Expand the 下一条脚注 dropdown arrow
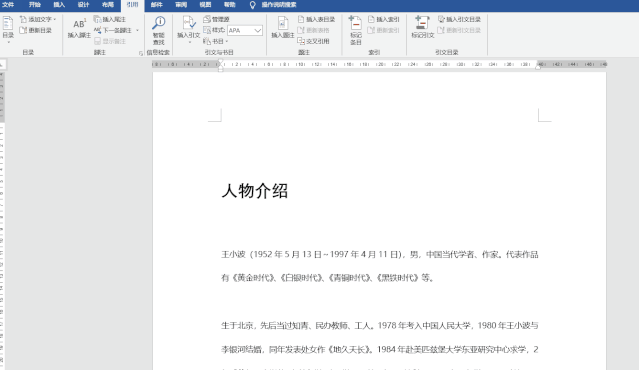The height and width of the screenshot is (370, 639). 137,30
